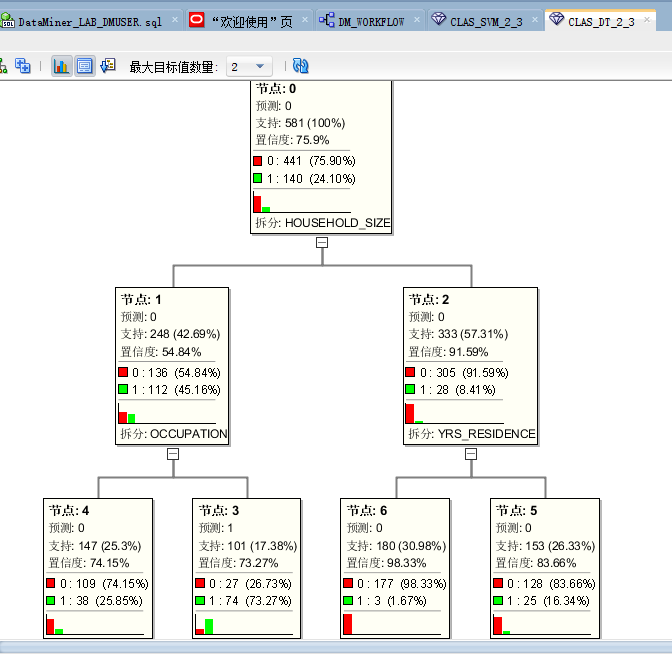Click the SQL worksheet icon on first tab

pos(7,20)
